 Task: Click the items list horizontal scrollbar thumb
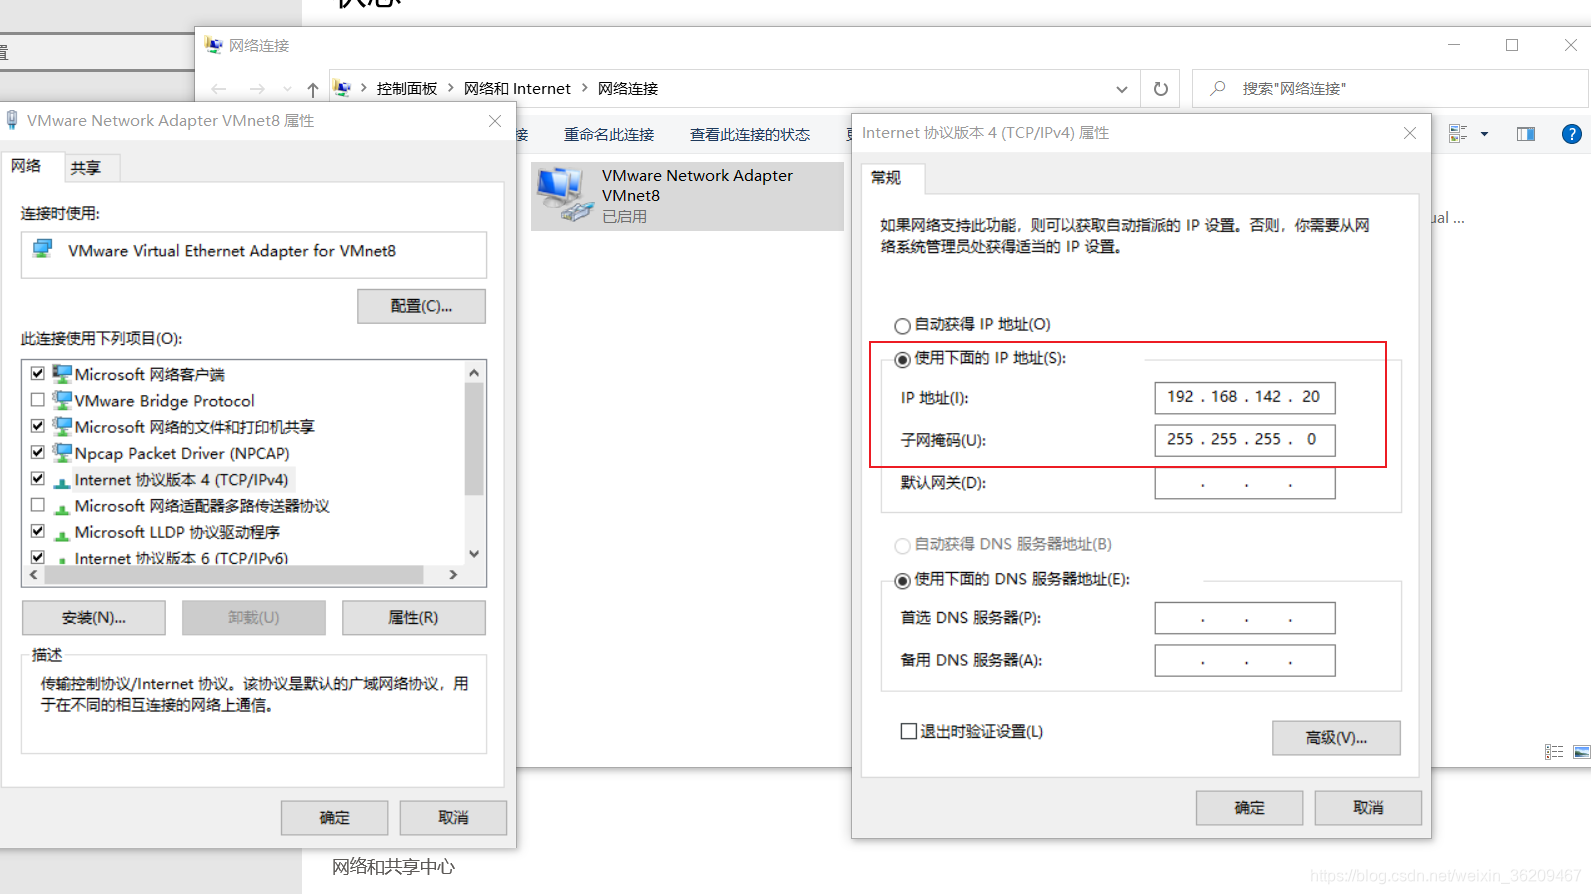[233, 575]
